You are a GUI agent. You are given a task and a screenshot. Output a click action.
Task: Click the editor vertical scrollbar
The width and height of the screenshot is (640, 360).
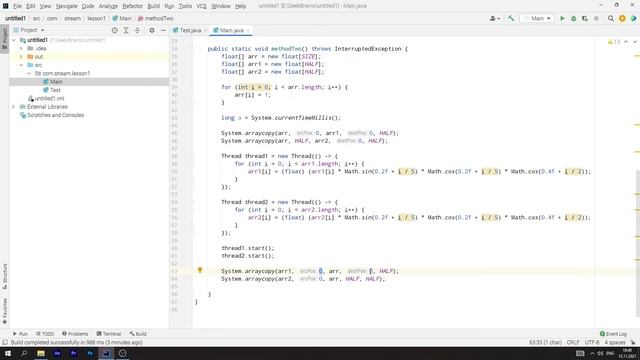(638, 243)
